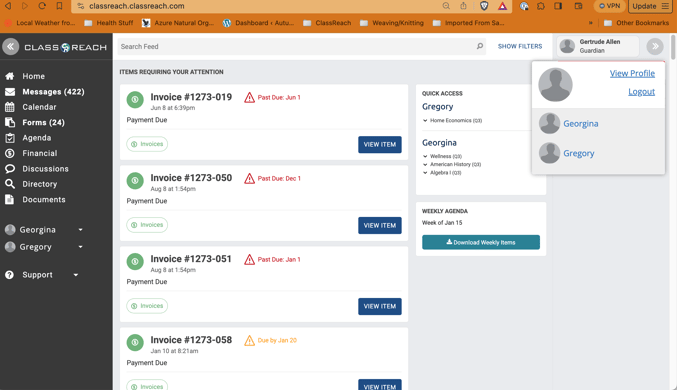Screen dimensions: 677x390
Task: Select Georgina in the profile dropdown
Action: coord(581,124)
